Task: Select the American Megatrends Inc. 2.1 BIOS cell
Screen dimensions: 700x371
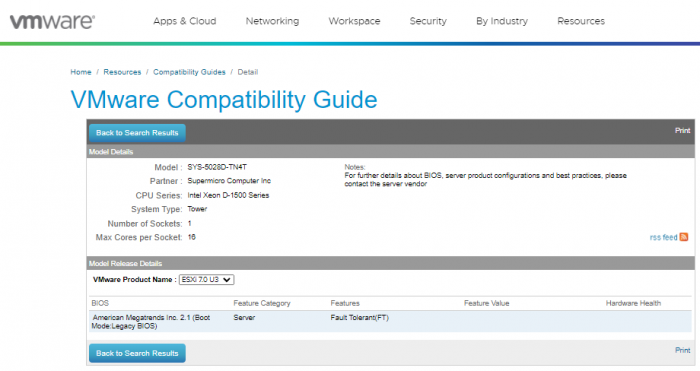Action: (x=150, y=322)
